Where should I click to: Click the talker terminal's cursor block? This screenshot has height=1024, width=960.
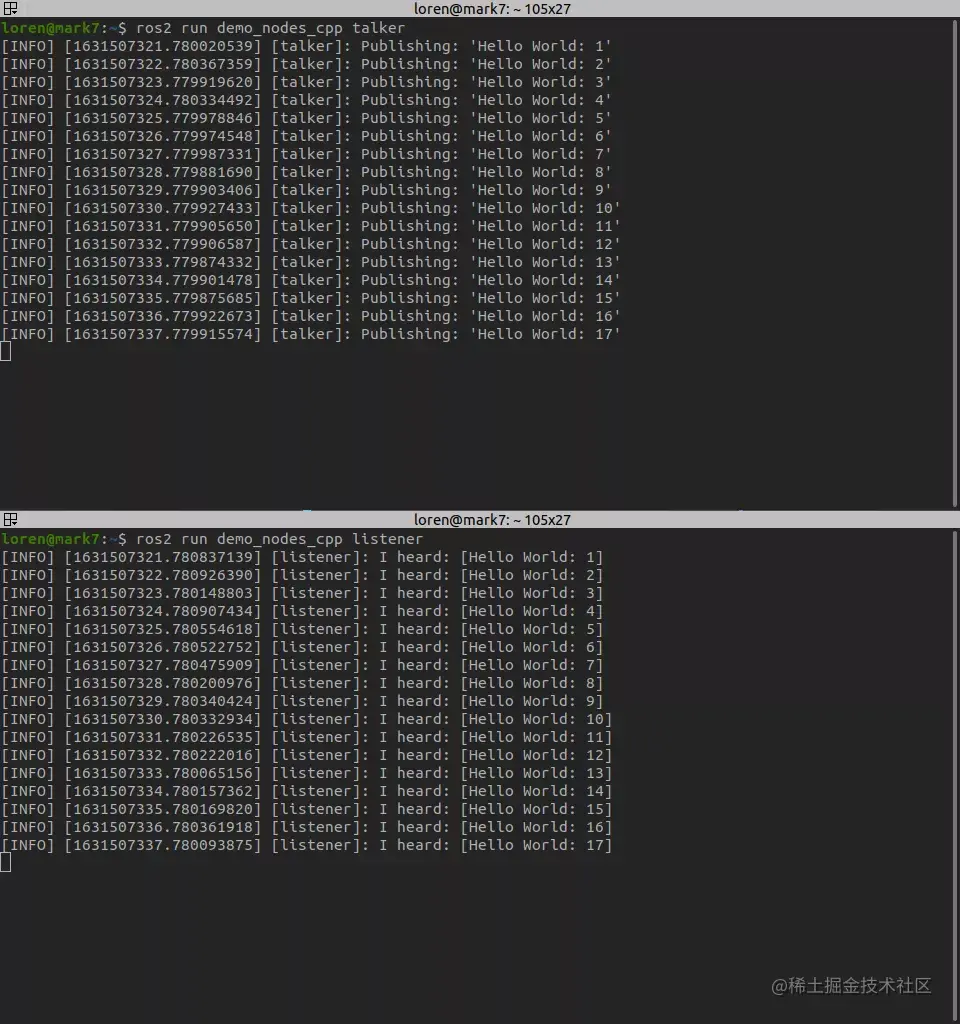[x=6, y=352]
